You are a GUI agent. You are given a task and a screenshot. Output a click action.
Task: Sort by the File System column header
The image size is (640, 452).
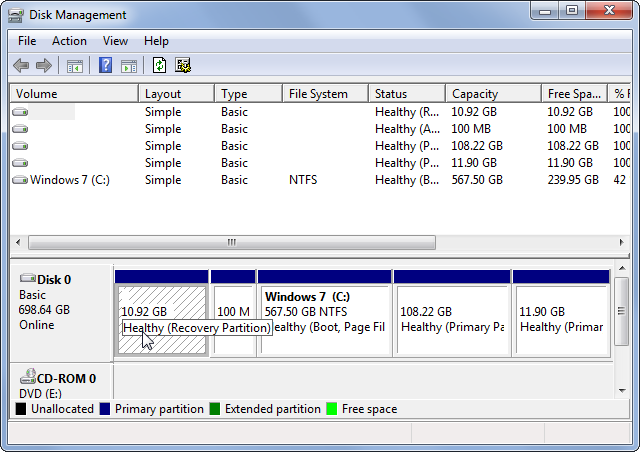coord(318,94)
